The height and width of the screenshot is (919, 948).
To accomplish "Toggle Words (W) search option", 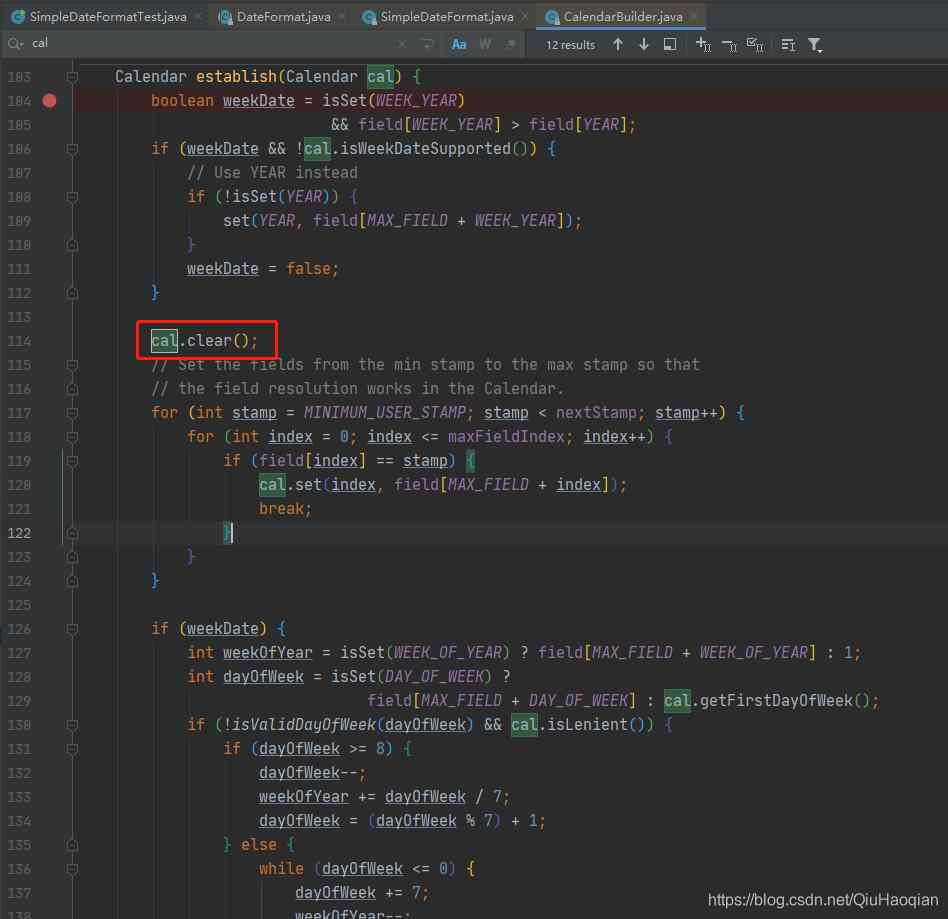I will tap(485, 44).
